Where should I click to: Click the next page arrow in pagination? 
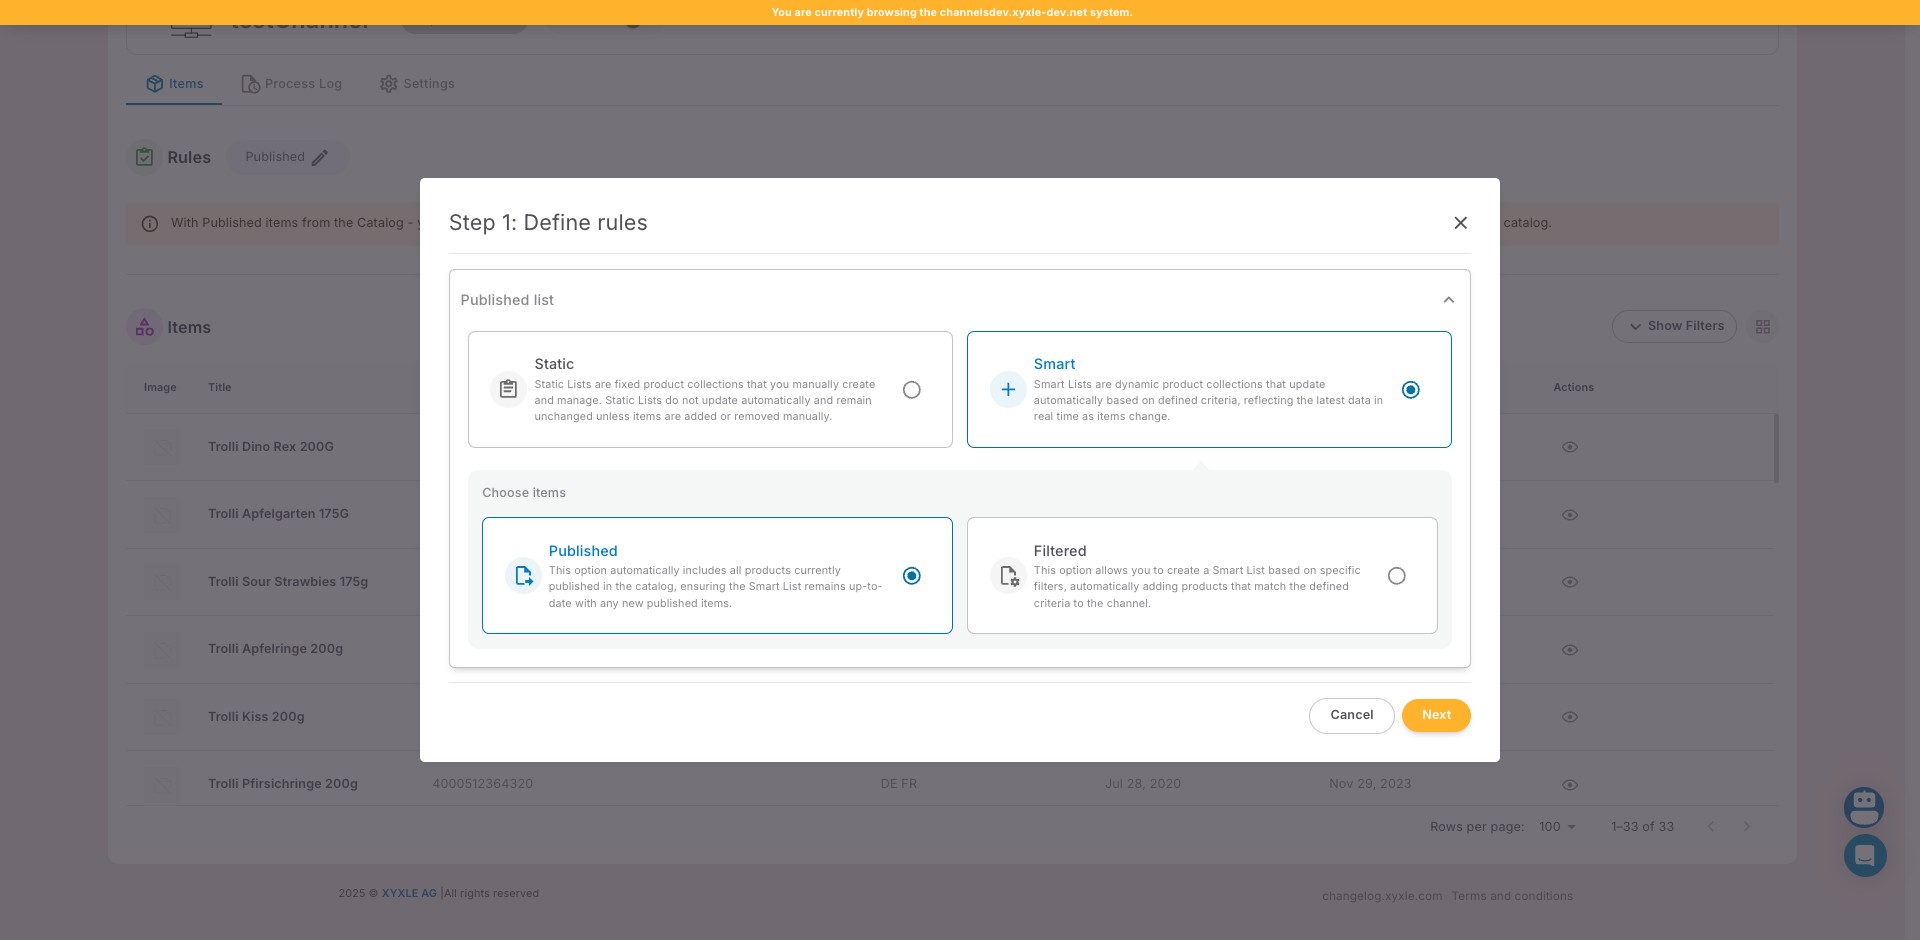(x=1747, y=827)
